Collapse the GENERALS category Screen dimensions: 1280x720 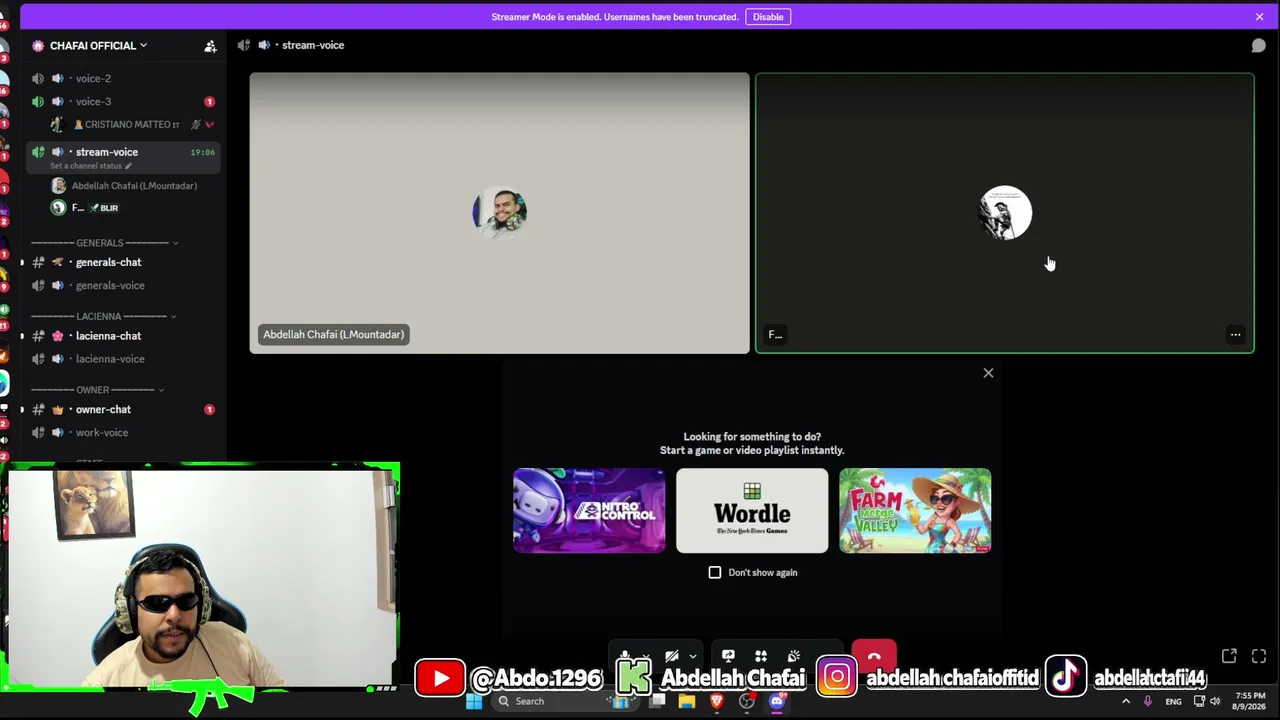coord(104,243)
